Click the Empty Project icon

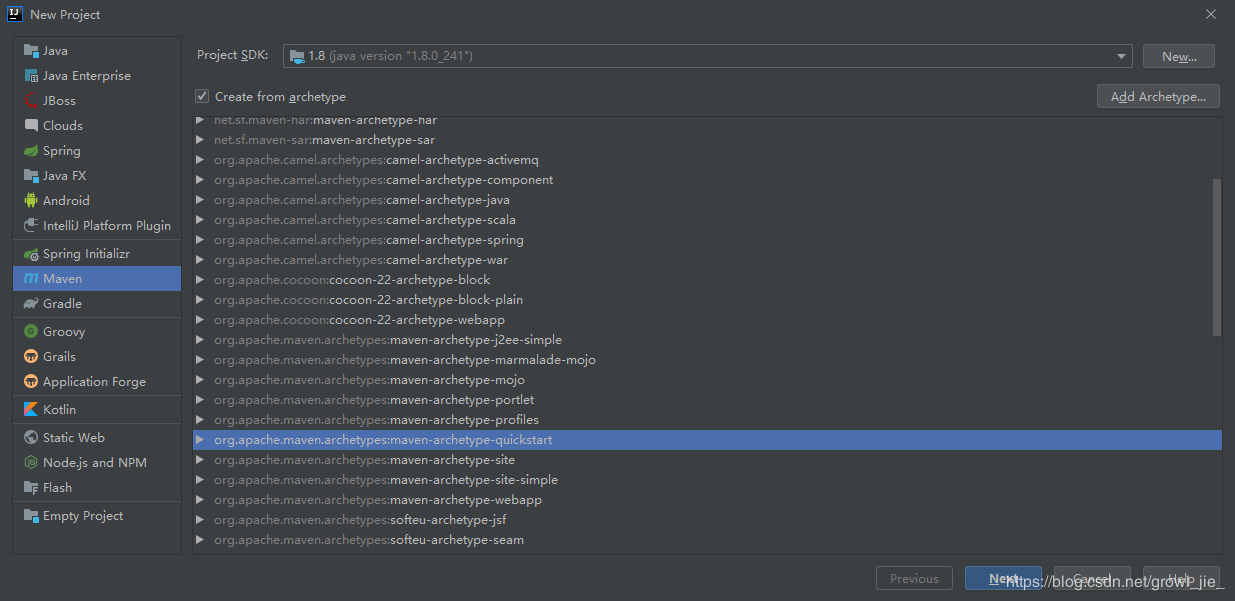(30, 516)
